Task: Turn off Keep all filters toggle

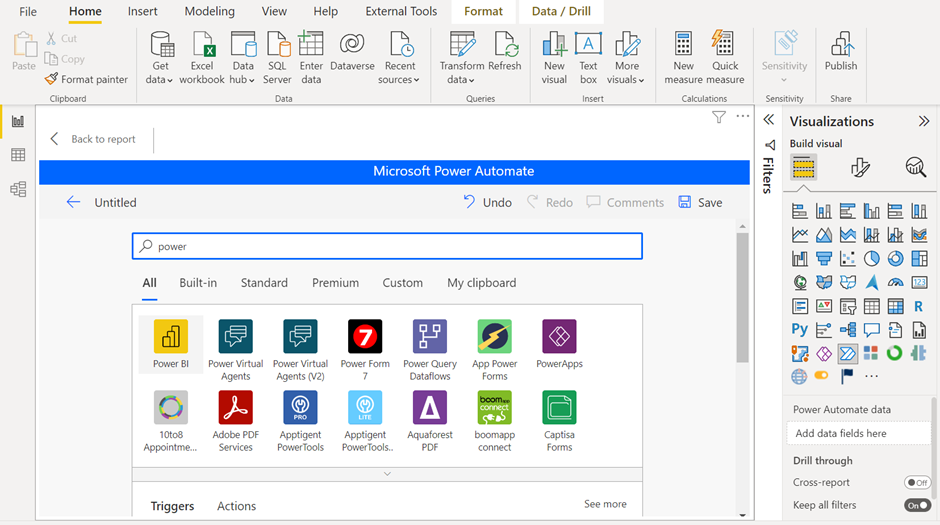Action: pyautogui.click(x=917, y=505)
